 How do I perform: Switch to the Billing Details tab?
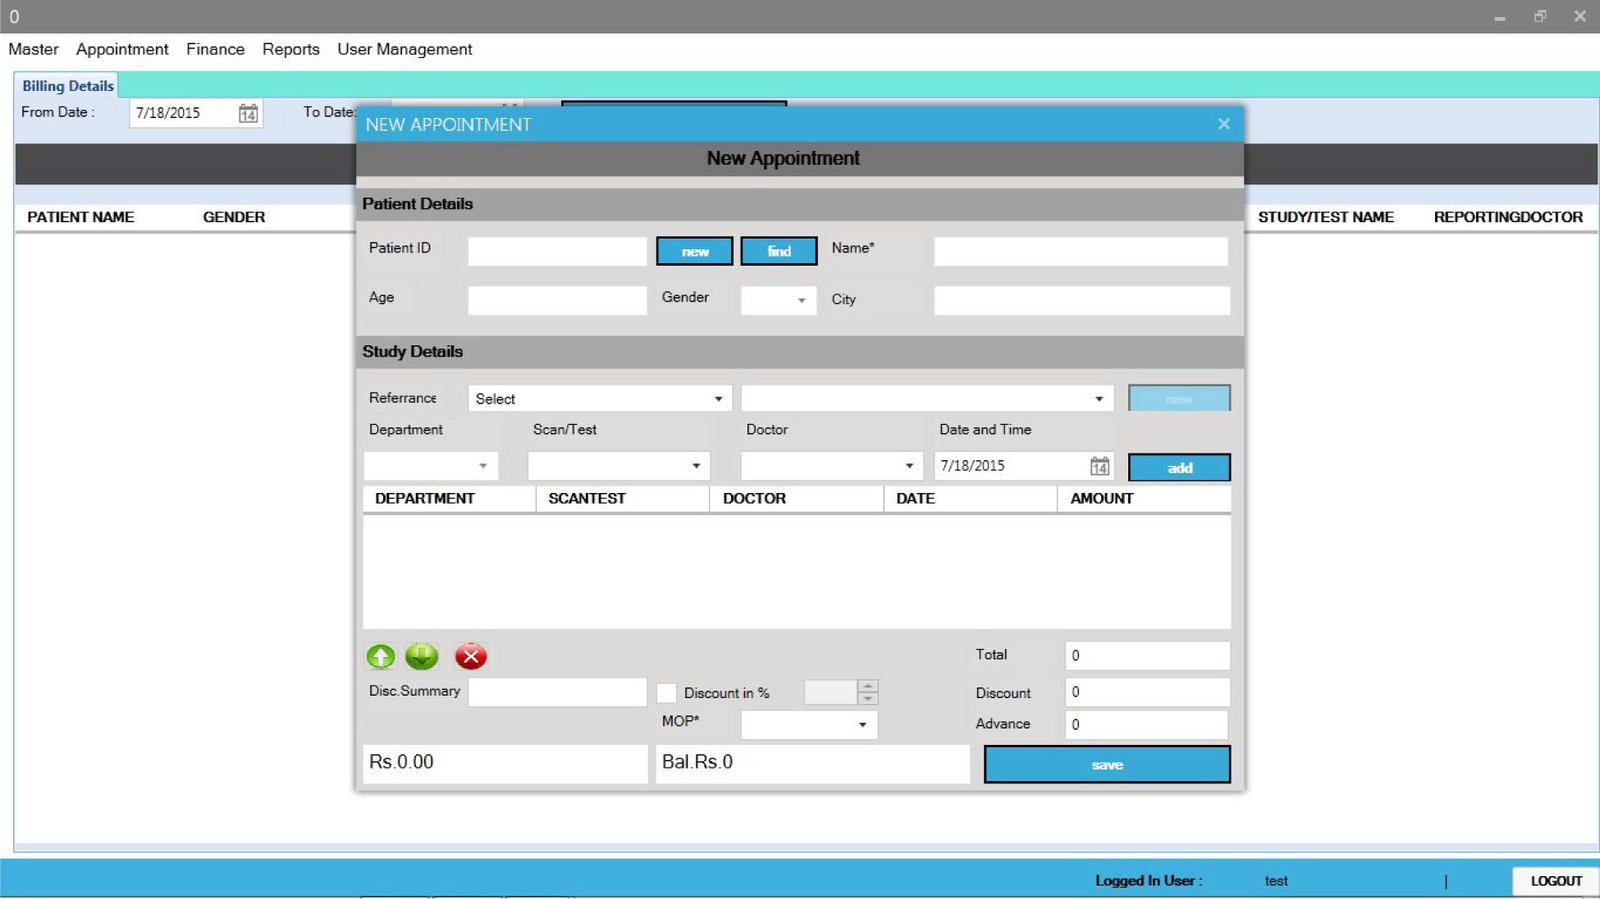click(67, 86)
